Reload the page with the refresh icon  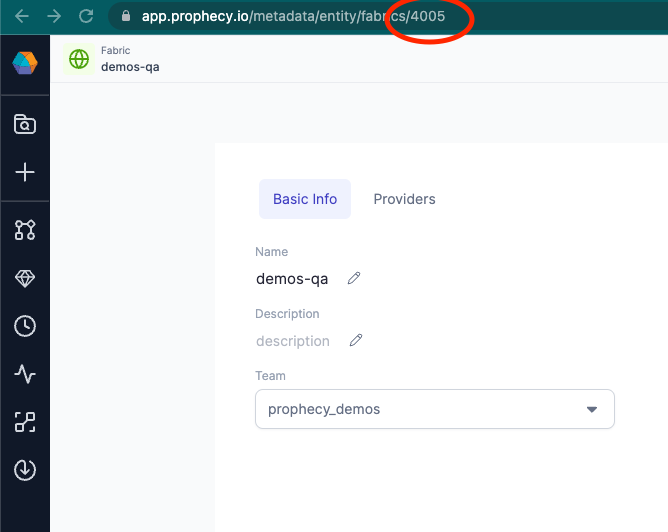click(86, 16)
